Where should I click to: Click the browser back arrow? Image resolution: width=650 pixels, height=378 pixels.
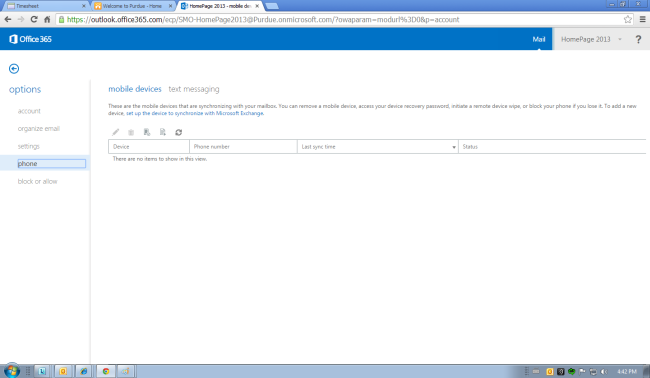7,19
